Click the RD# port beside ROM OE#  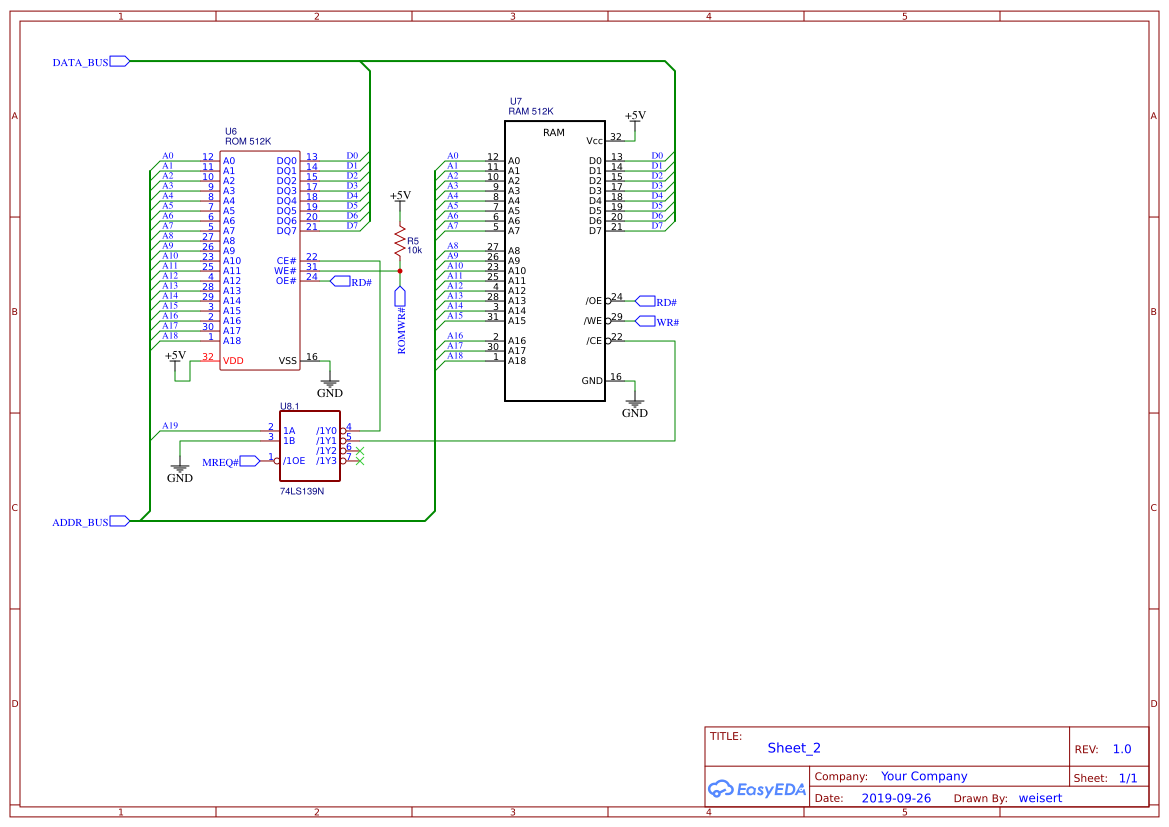click(x=340, y=281)
